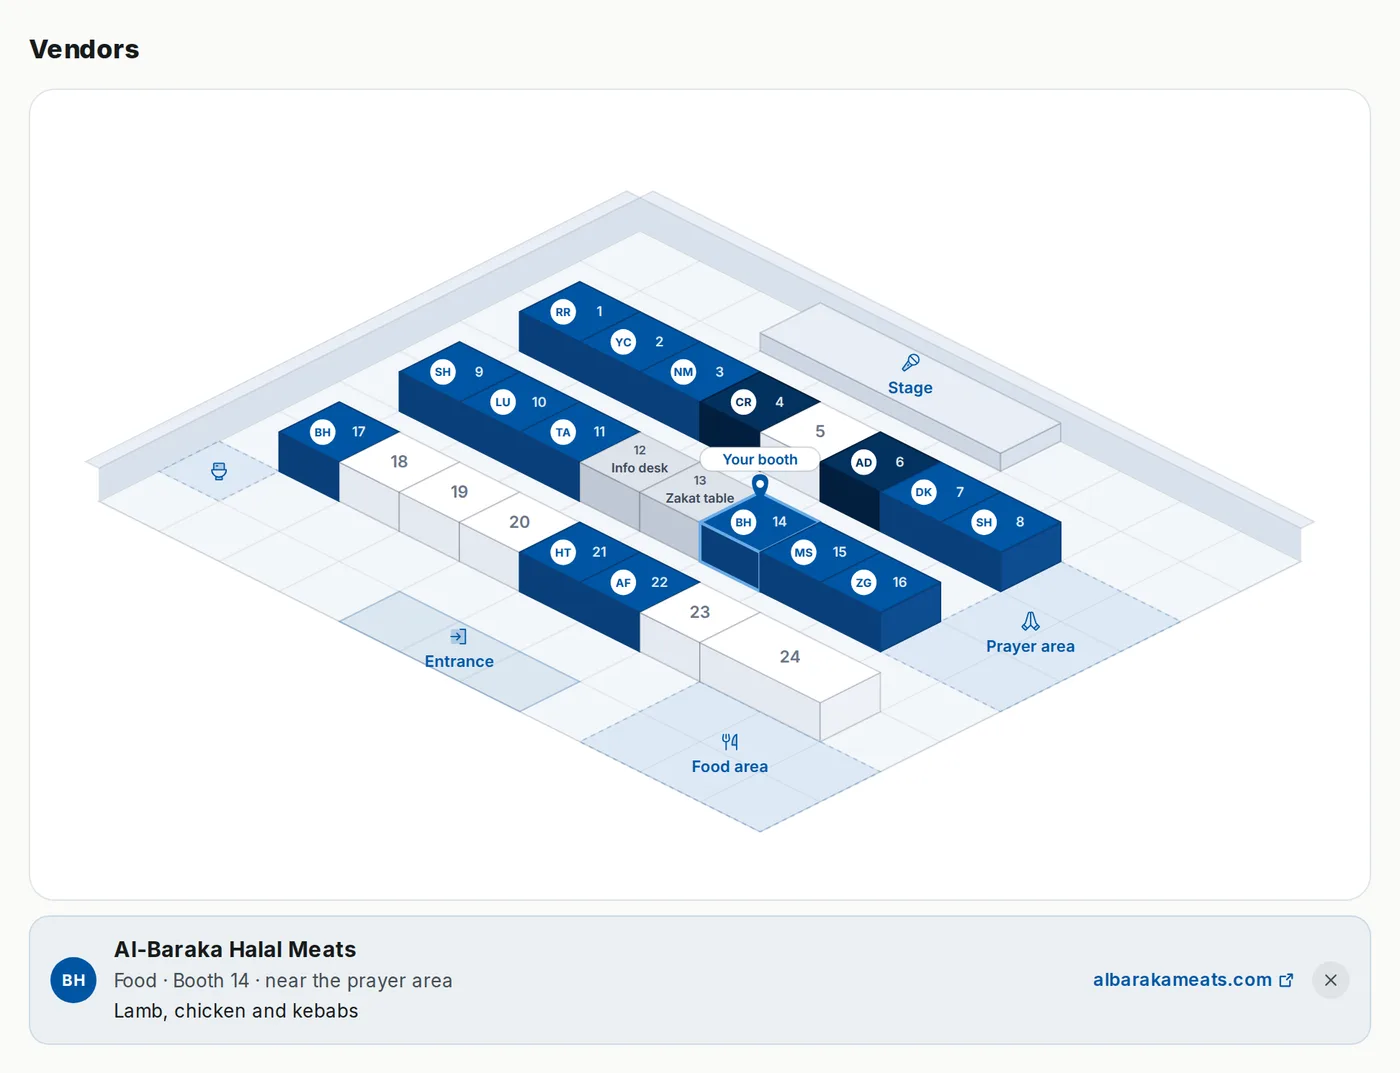Choose the TA vendor avatar at booth 11
Screen dimensions: 1400x1073
(x=563, y=432)
